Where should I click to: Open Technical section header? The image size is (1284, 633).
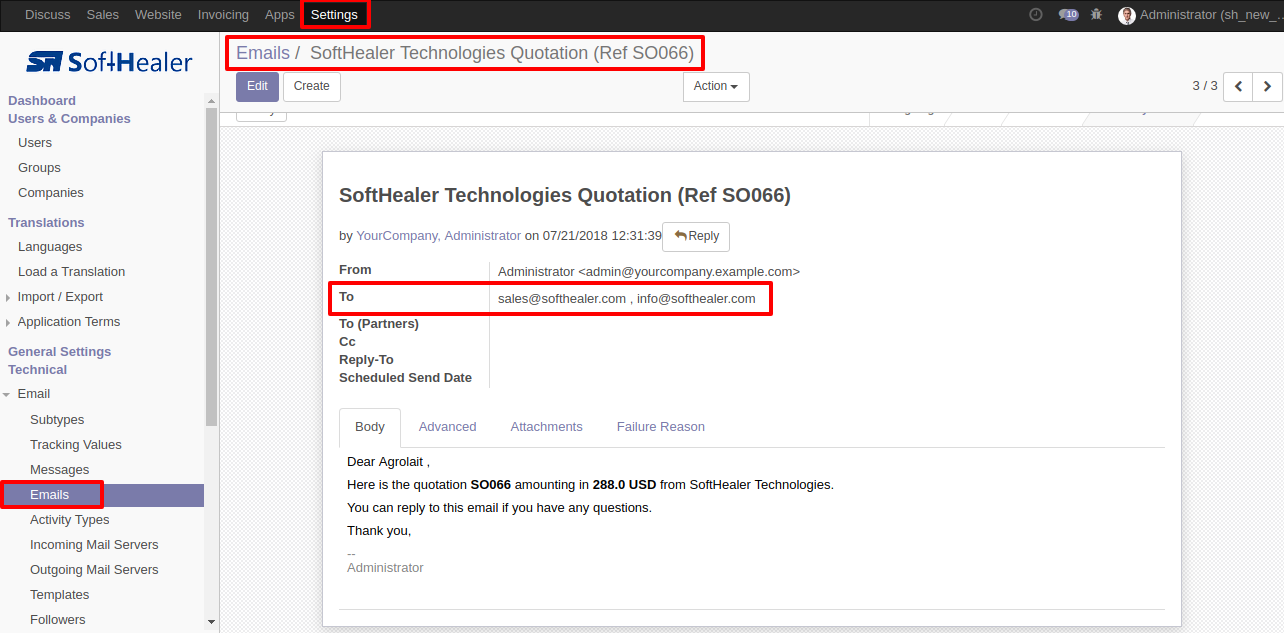click(x=37, y=370)
